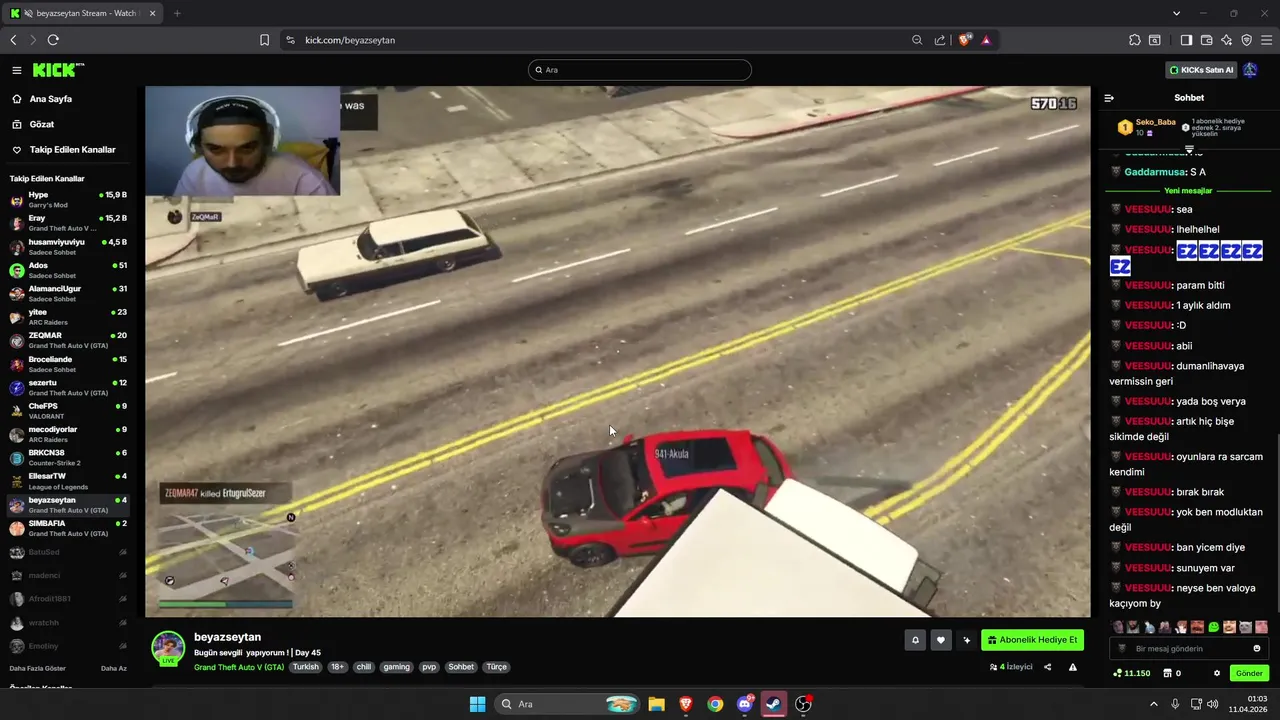Screen dimensions: 1280x720
Task: Click the Gönder button to send message
Action: pos(1249,673)
